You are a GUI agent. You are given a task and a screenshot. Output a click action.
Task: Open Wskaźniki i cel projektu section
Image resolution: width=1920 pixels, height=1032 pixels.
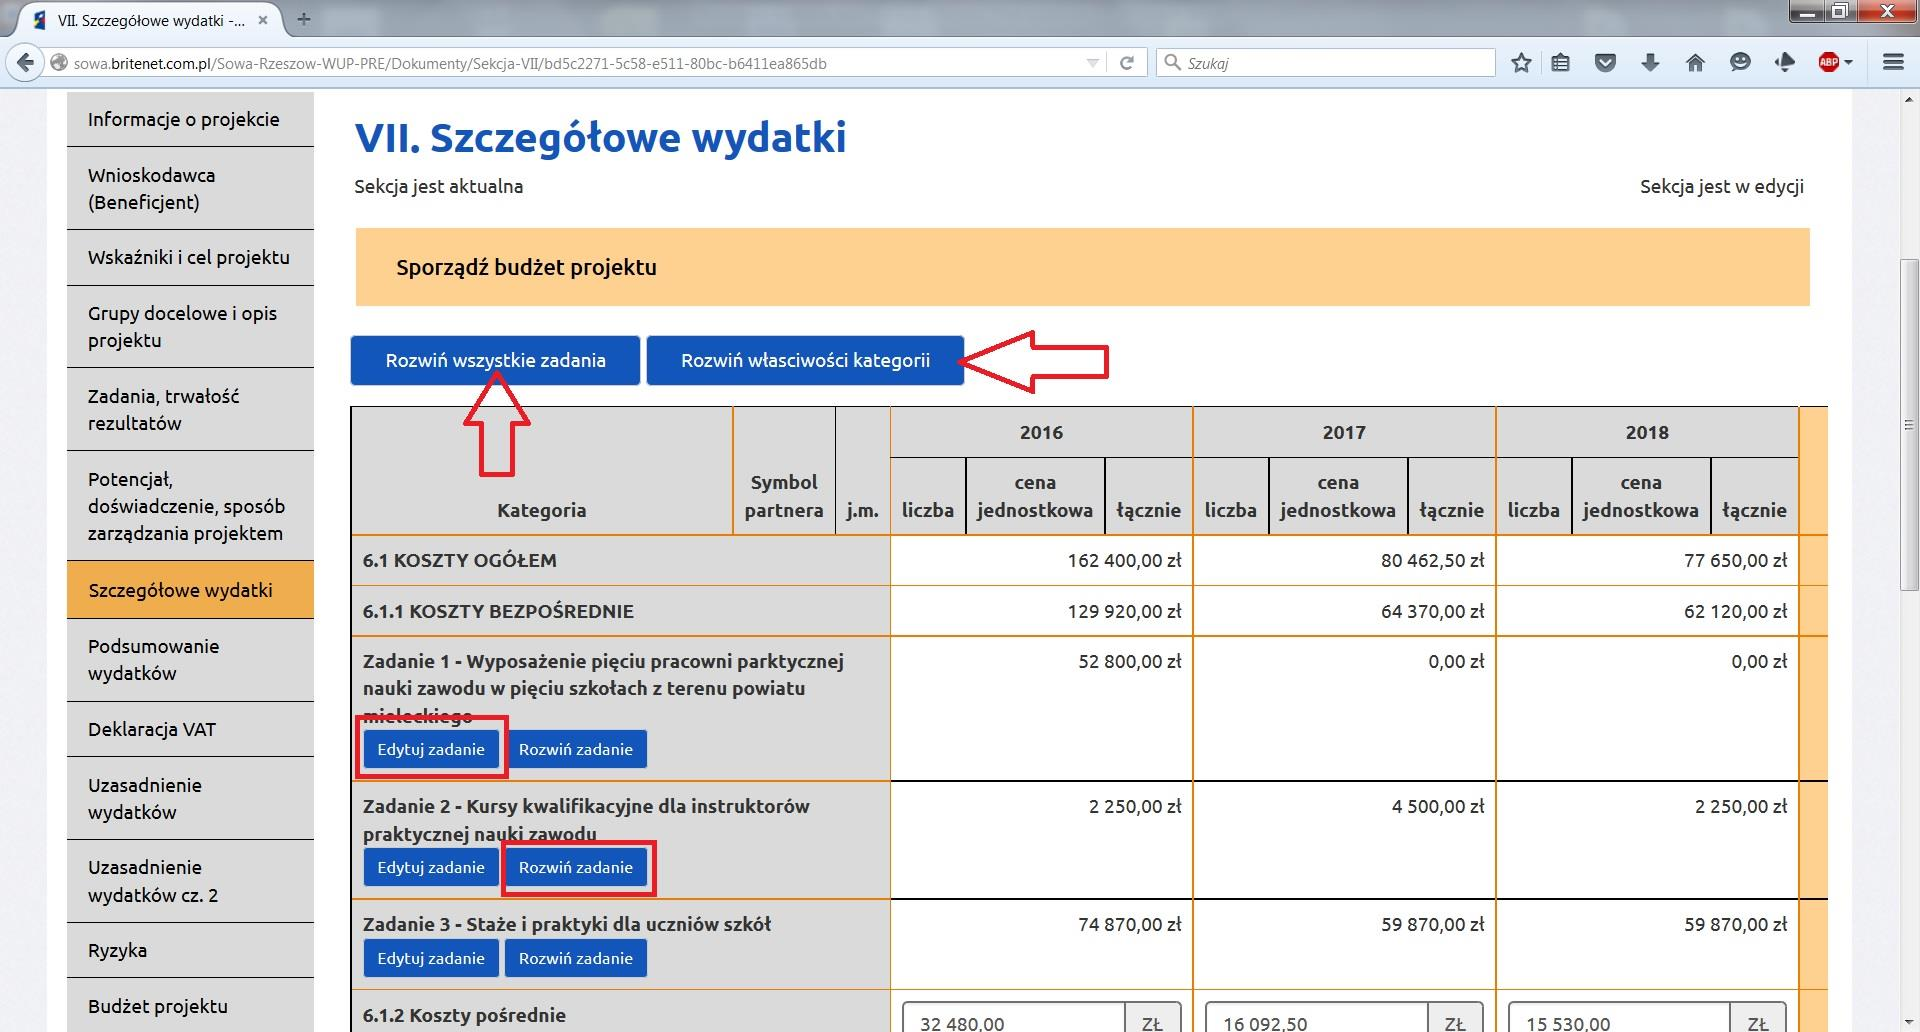[190, 257]
